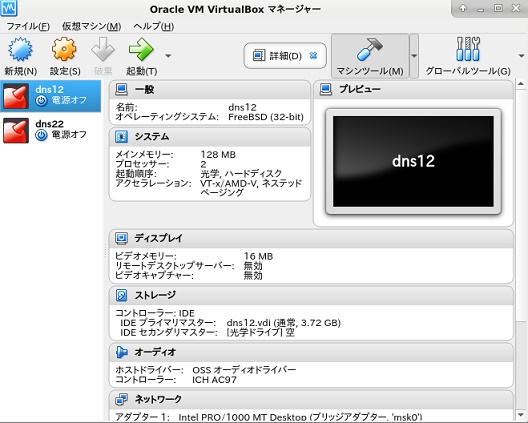Click the システム section chip icon

pos(121,136)
